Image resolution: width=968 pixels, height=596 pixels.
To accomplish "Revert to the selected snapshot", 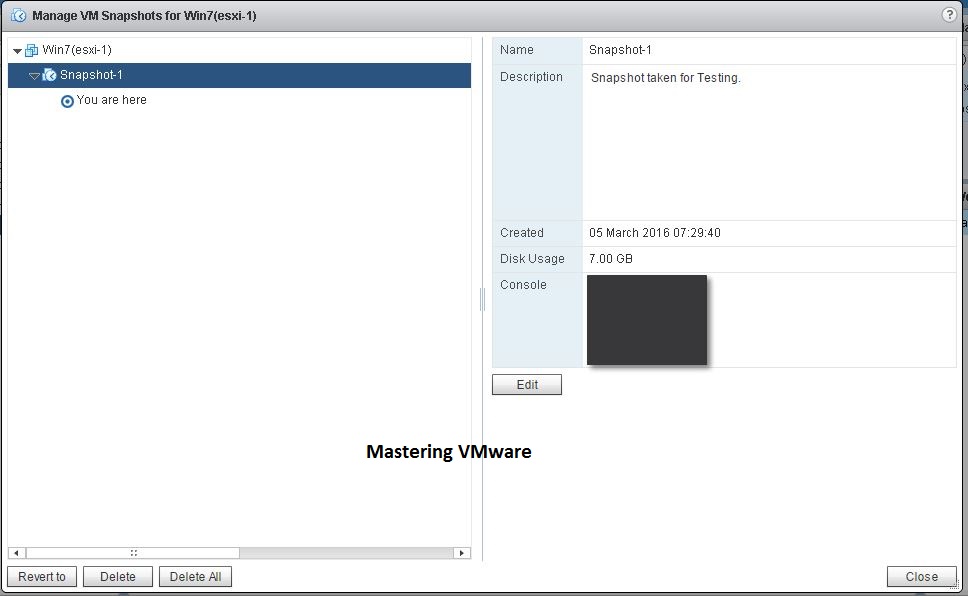I will (x=42, y=576).
